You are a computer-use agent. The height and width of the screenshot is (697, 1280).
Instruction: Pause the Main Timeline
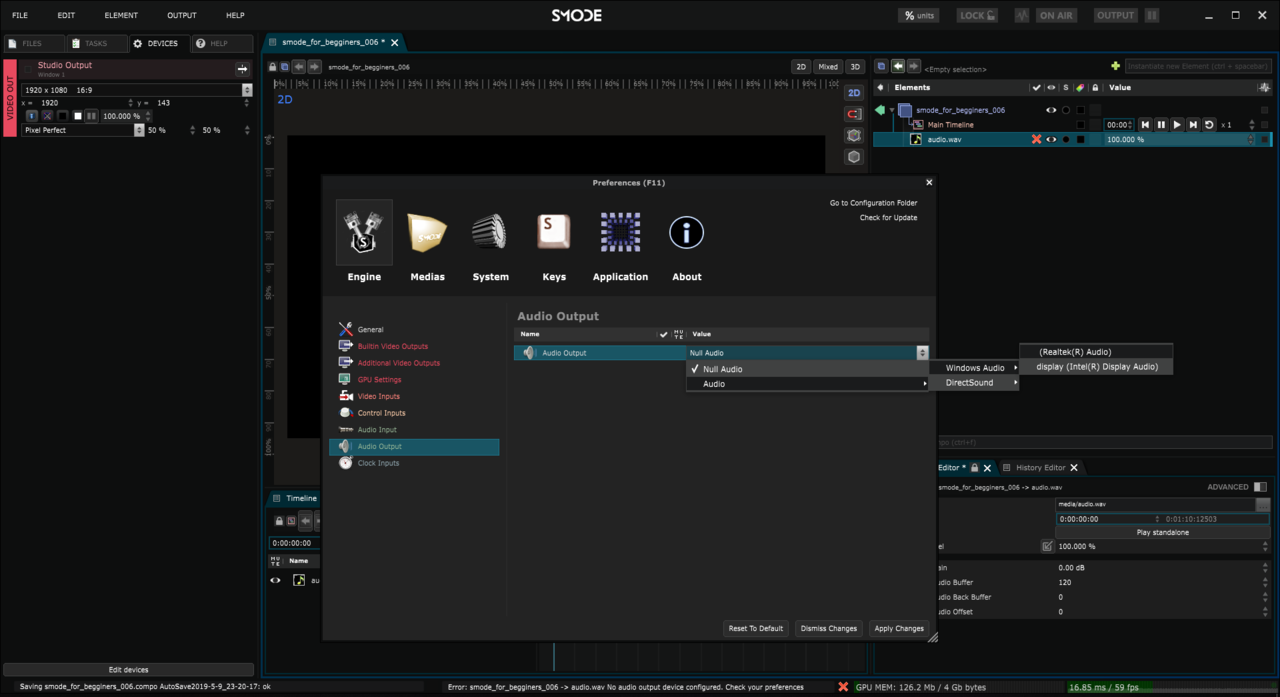pyautogui.click(x=1161, y=125)
